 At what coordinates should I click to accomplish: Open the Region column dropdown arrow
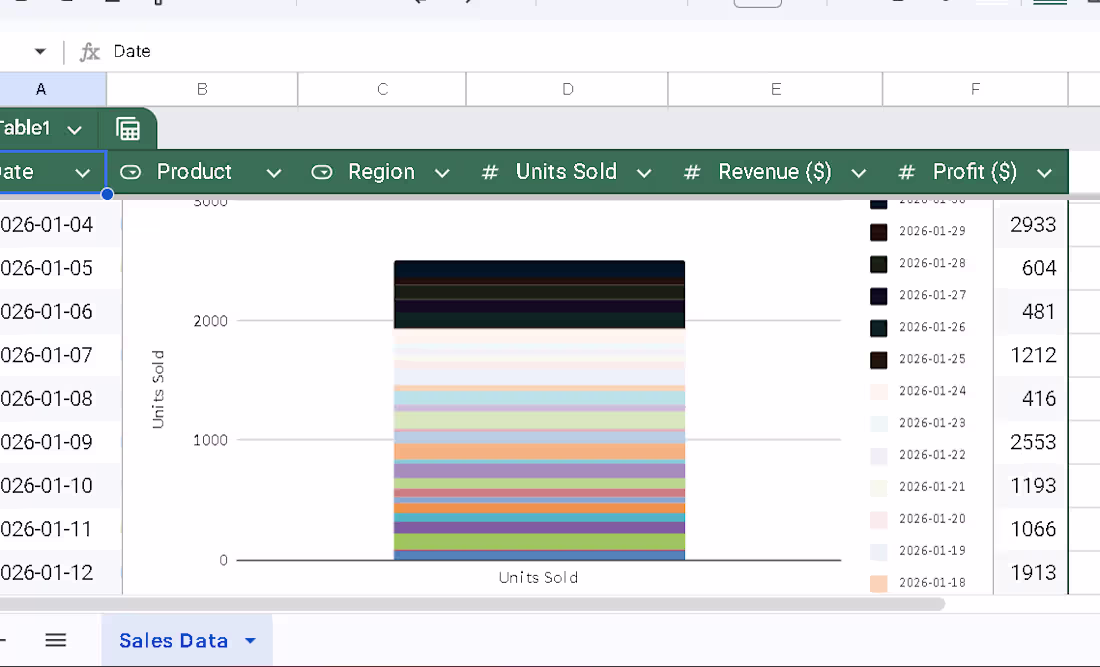click(x=442, y=173)
